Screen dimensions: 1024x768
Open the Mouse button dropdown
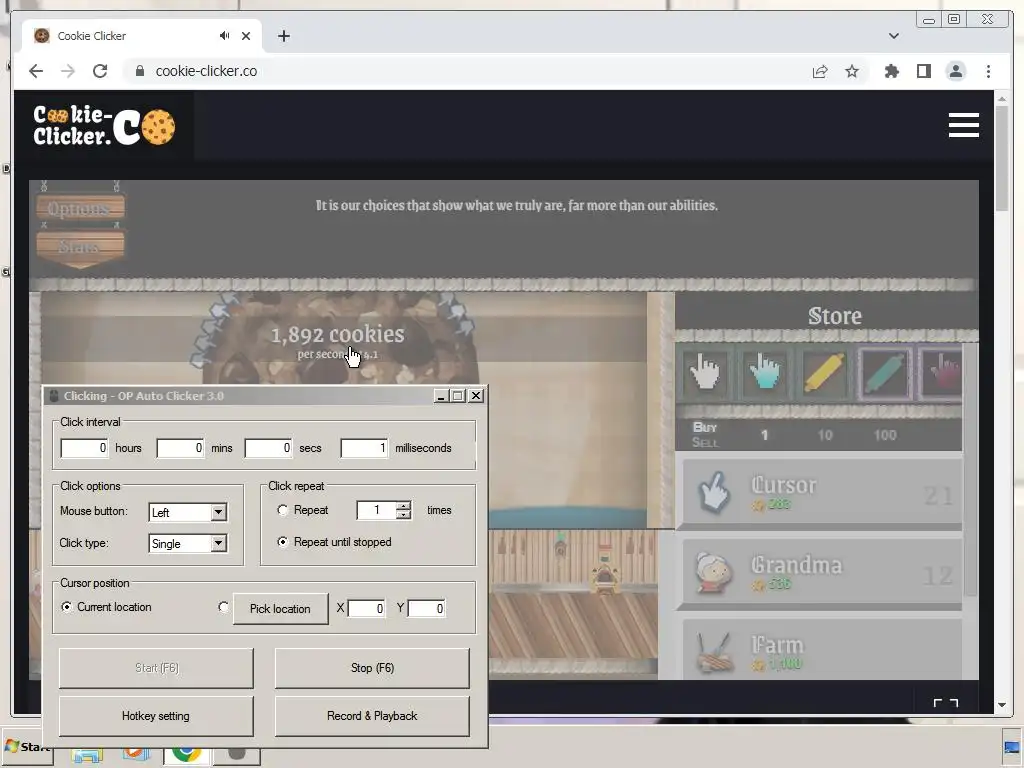click(x=219, y=512)
